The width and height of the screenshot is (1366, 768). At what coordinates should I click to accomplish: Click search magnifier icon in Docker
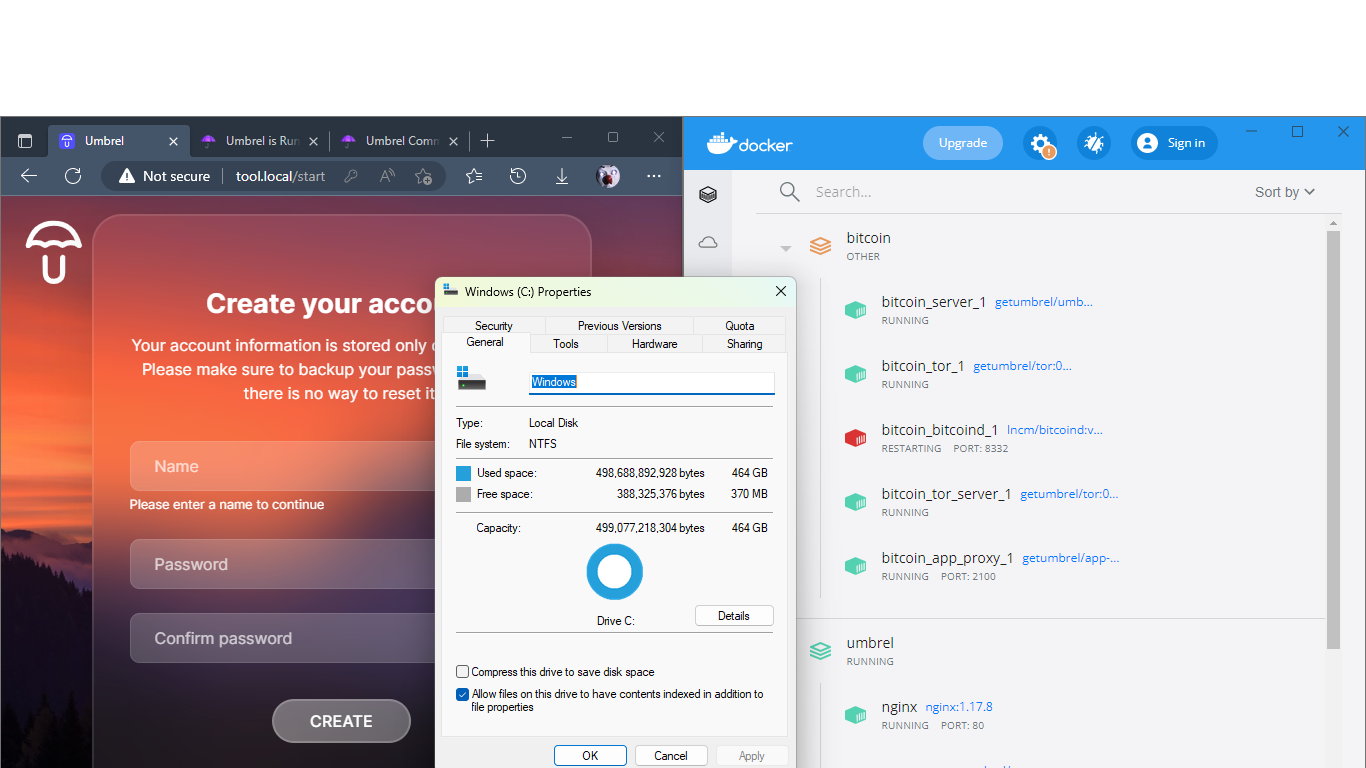[790, 192]
